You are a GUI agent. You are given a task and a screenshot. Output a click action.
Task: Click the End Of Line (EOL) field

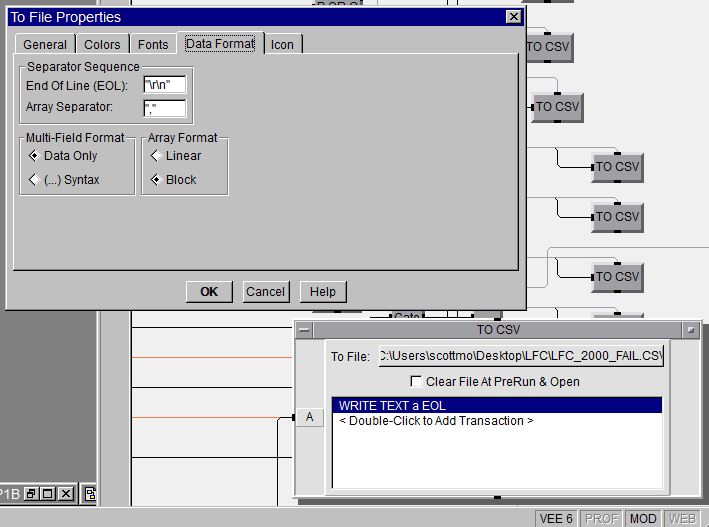point(164,86)
